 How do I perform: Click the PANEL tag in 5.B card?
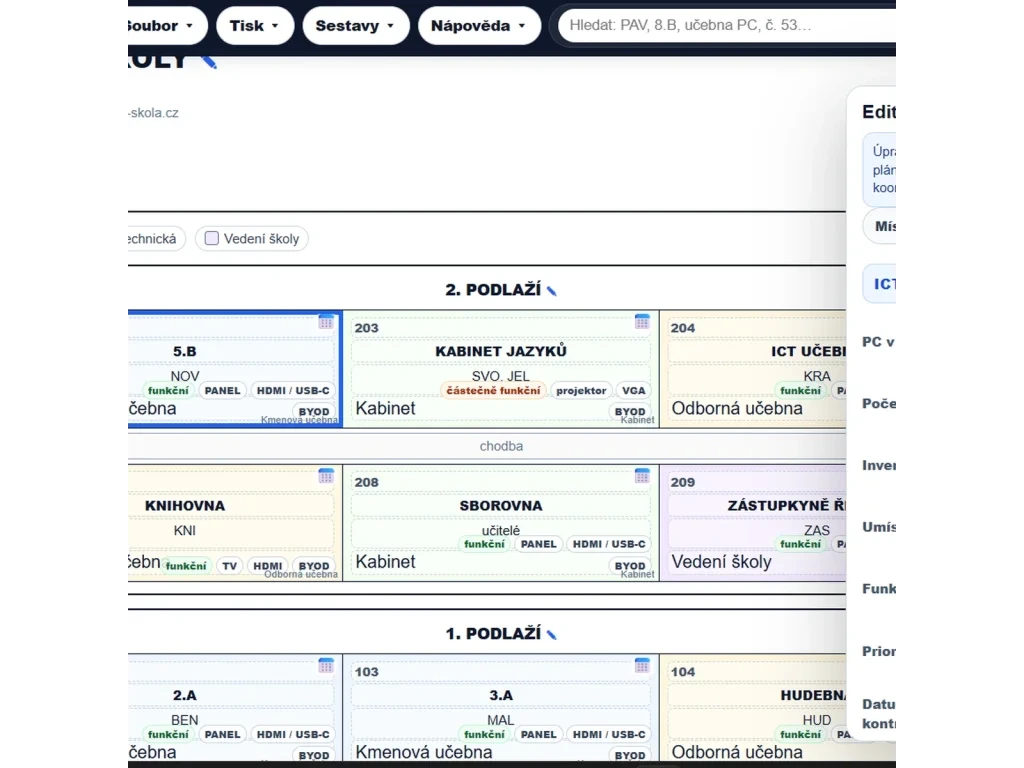click(x=222, y=391)
